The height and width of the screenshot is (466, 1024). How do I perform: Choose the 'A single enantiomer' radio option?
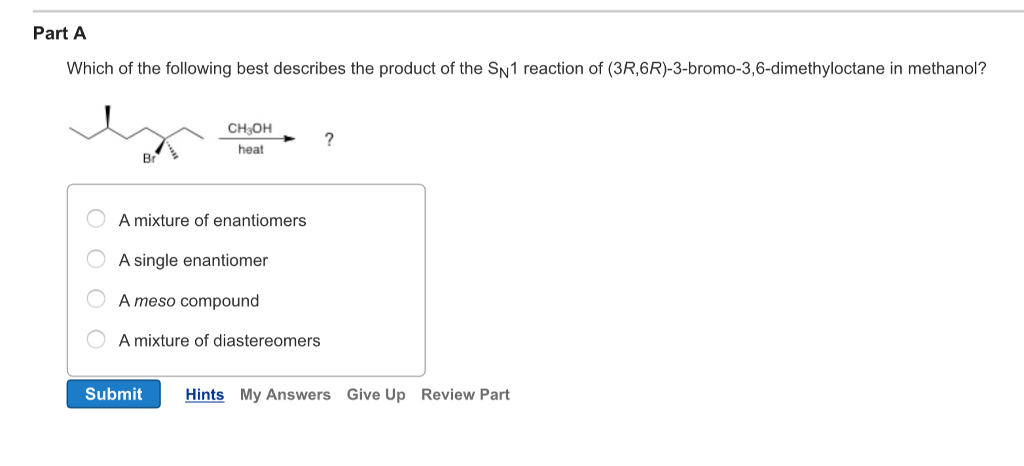[96, 260]
